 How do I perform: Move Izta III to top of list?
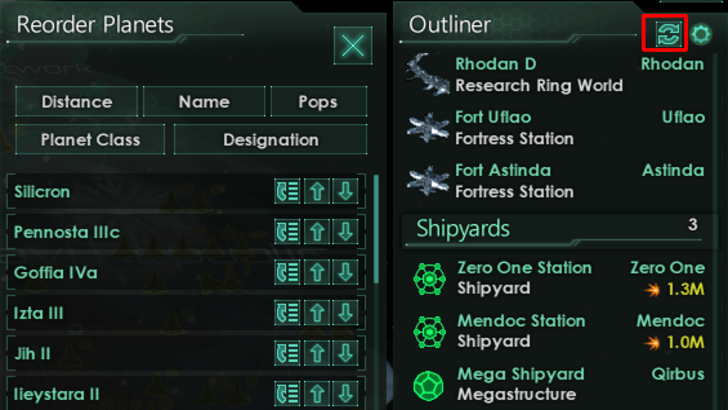point(288,313)
